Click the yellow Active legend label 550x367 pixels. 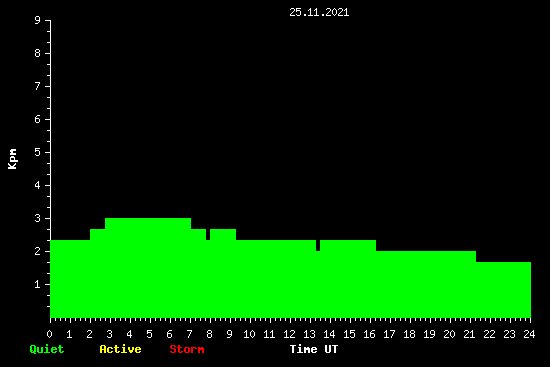pyautogui.click(x=120, y=349)
